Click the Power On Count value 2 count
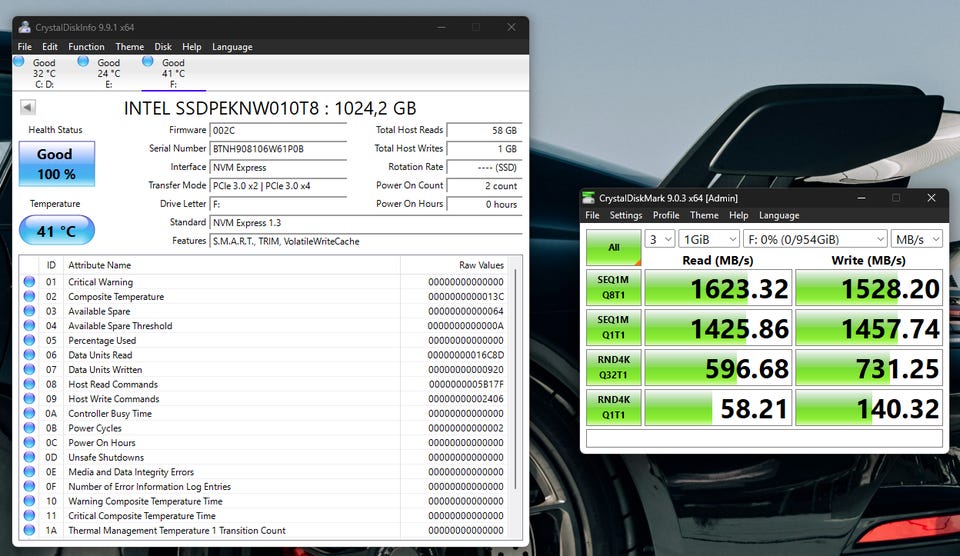Image resolution: width=960 pixels, height=556 pixels. tap(484, 186)
